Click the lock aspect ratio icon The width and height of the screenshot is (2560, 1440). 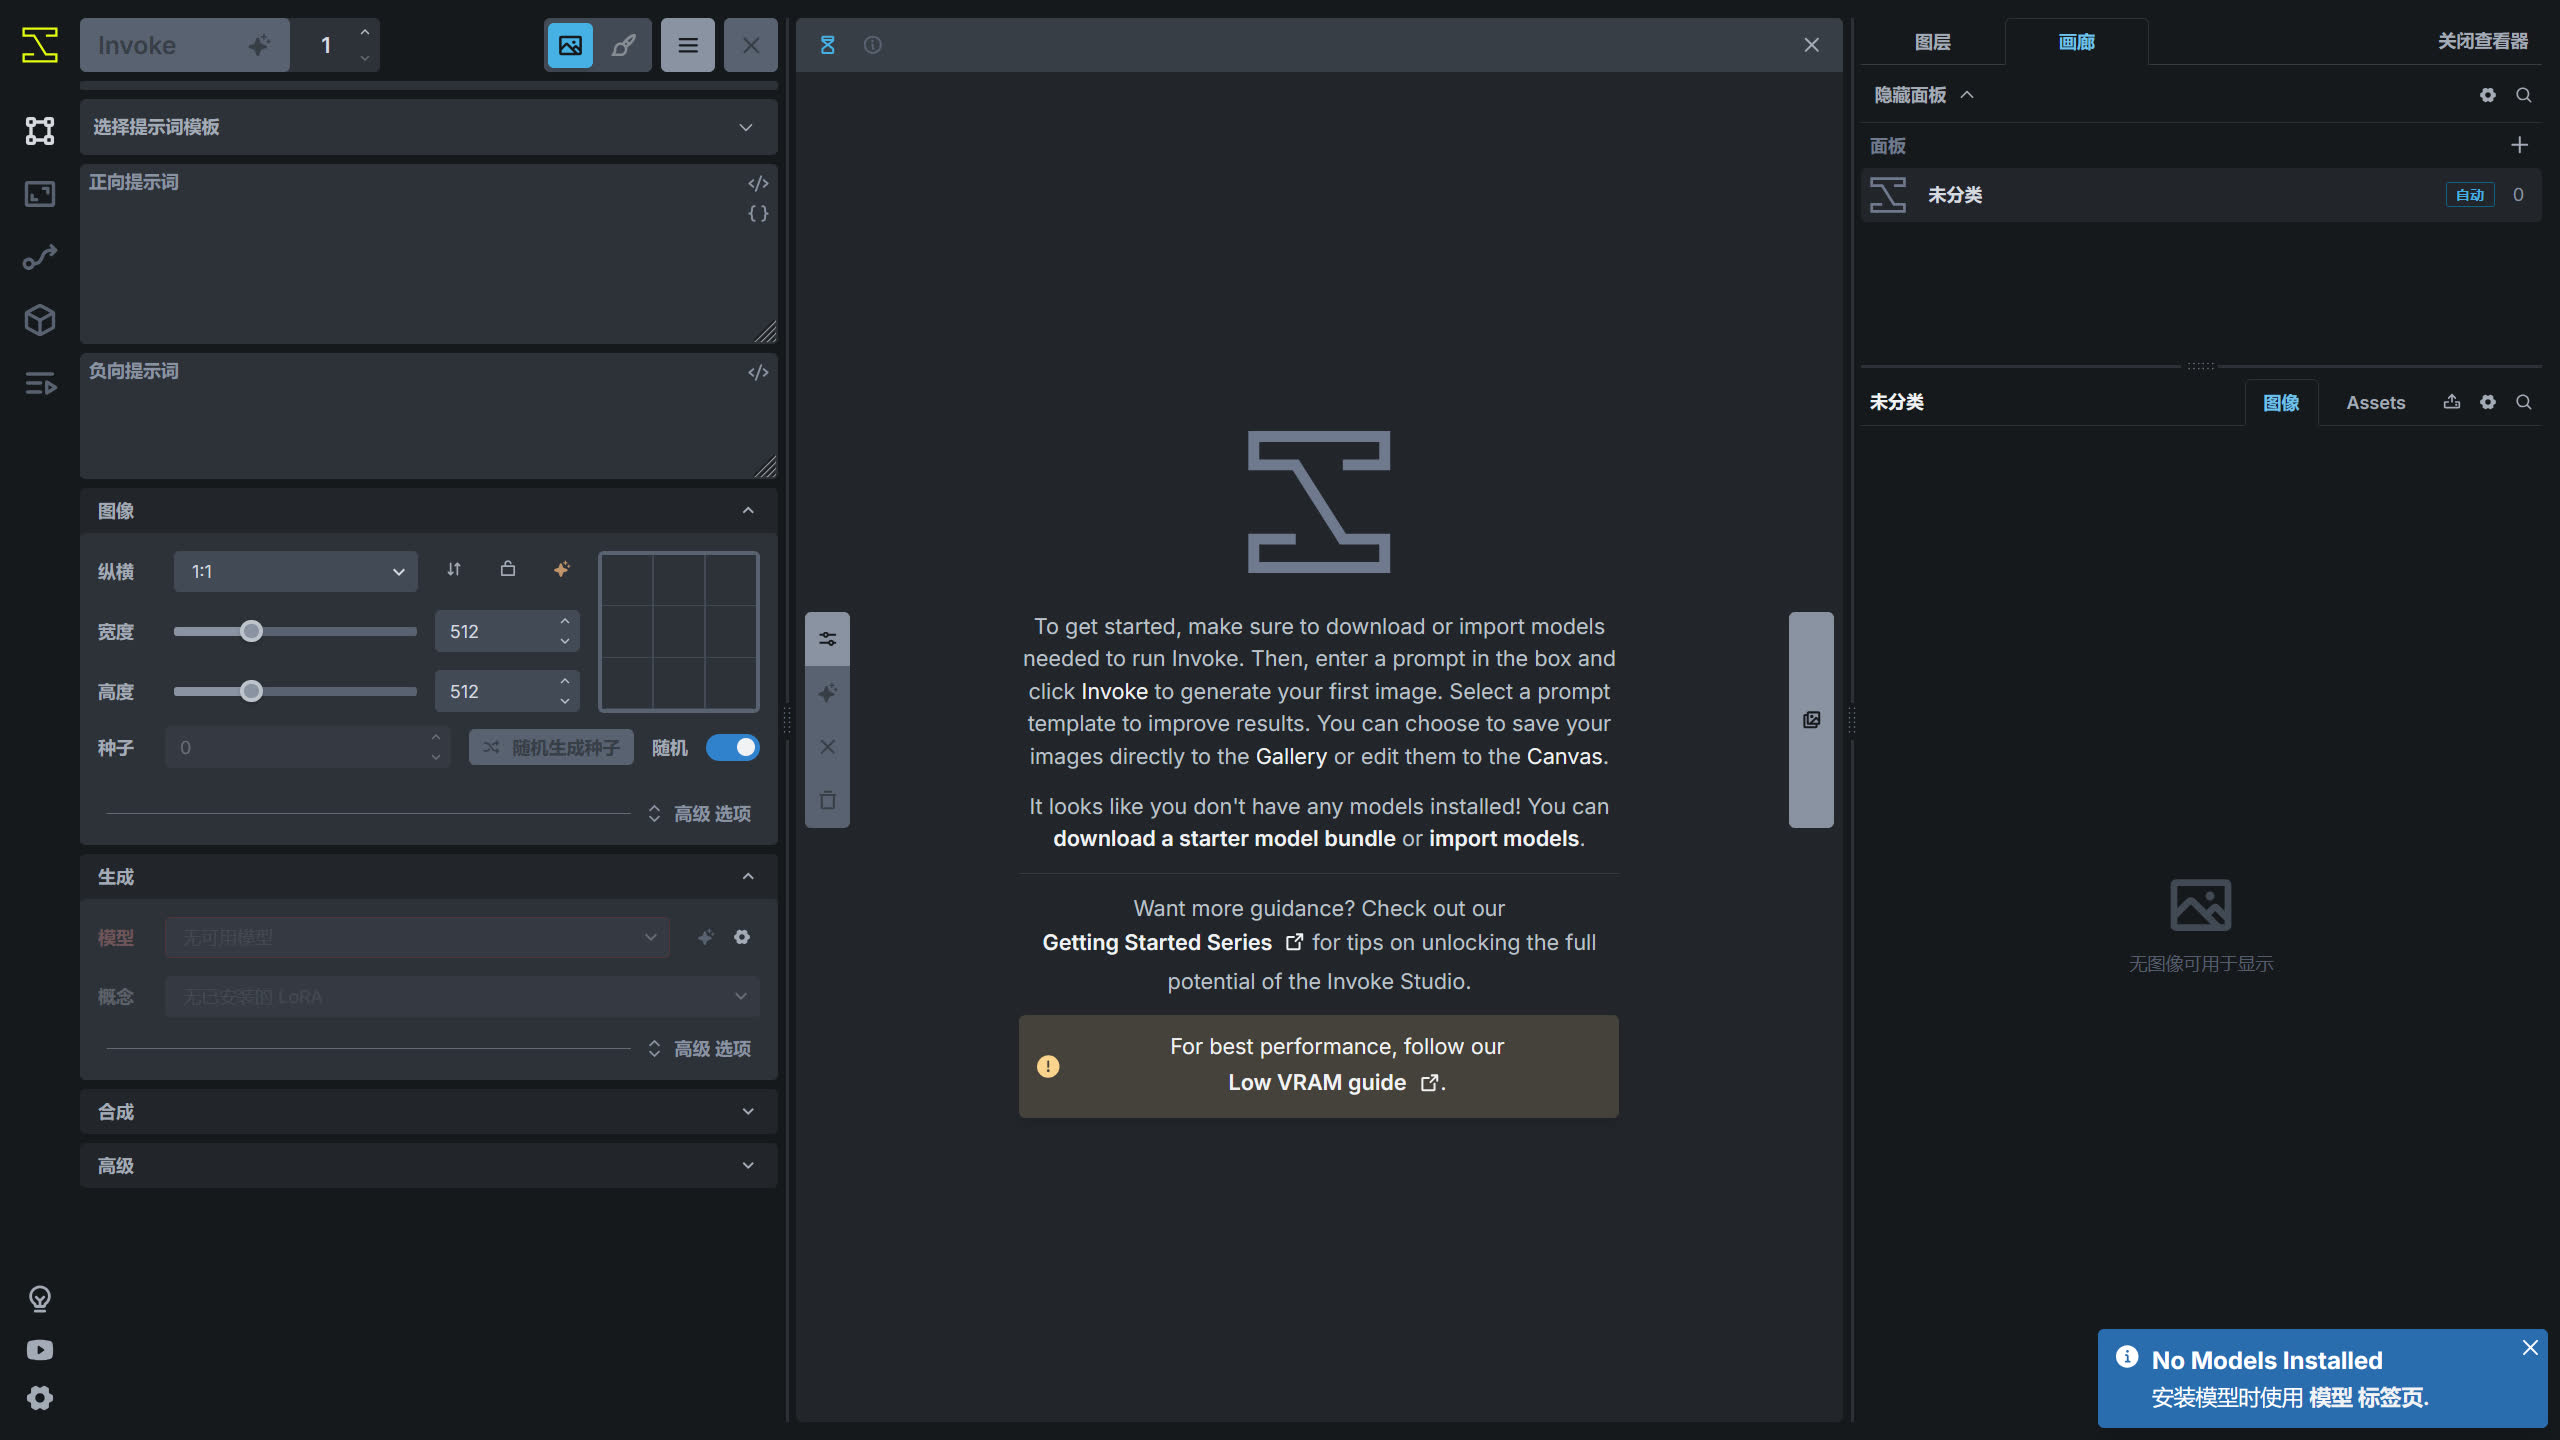pyautogui.click(x=508, y=569)
